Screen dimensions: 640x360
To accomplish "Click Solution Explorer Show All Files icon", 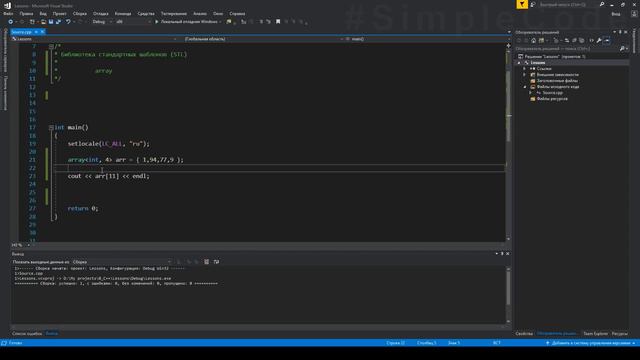I will 582,40.
